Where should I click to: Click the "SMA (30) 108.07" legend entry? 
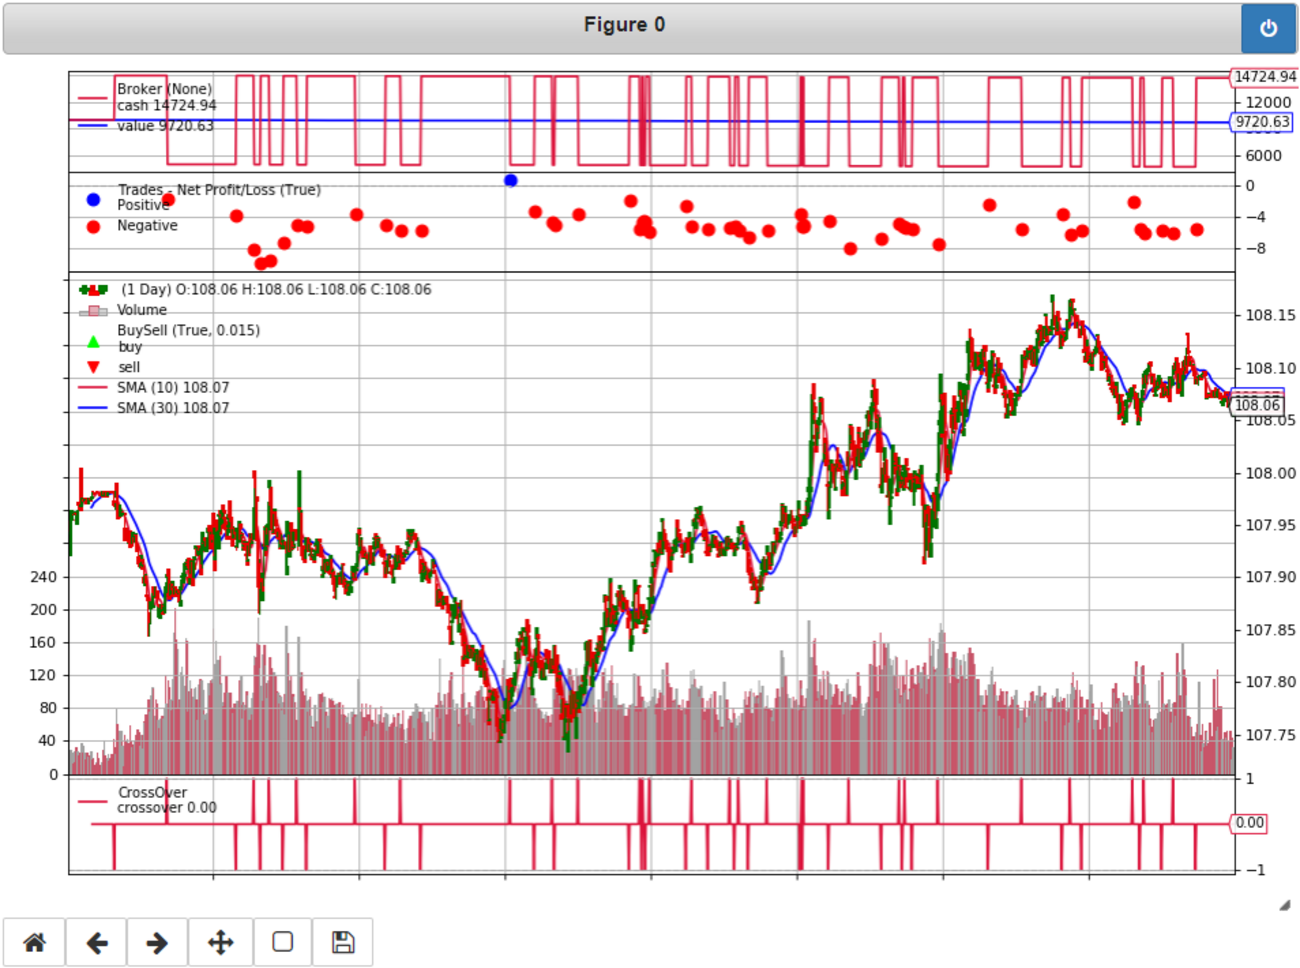coord(173,408)
